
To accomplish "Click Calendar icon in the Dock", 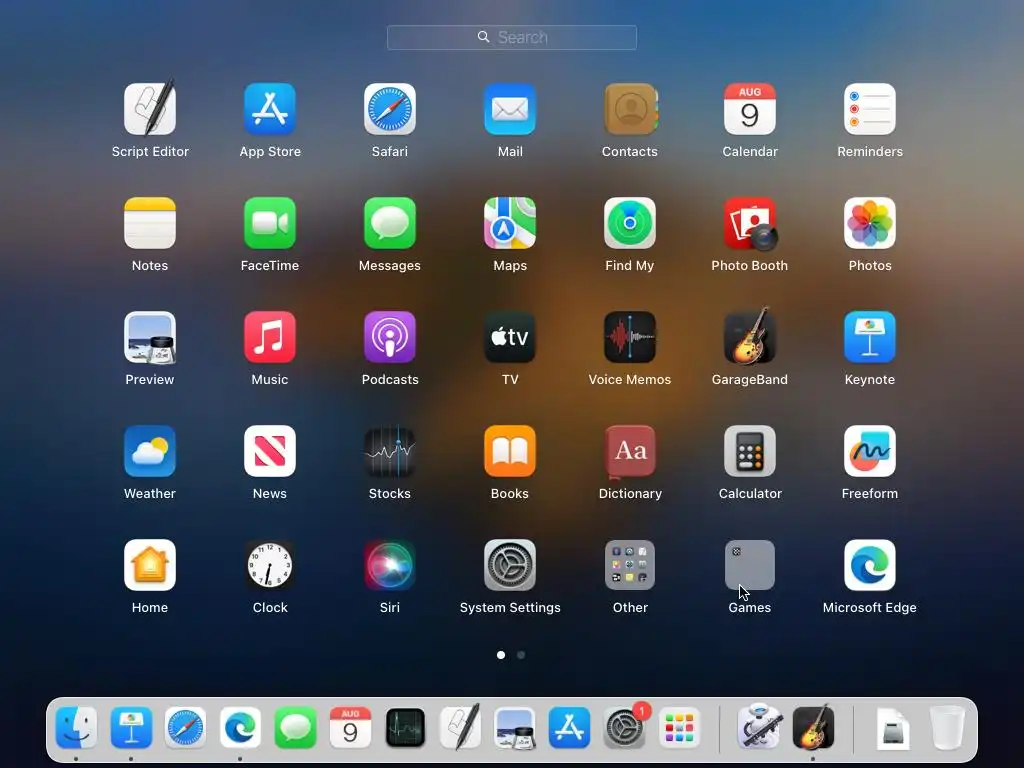I will pyautogui.click(x=350, y=728).
